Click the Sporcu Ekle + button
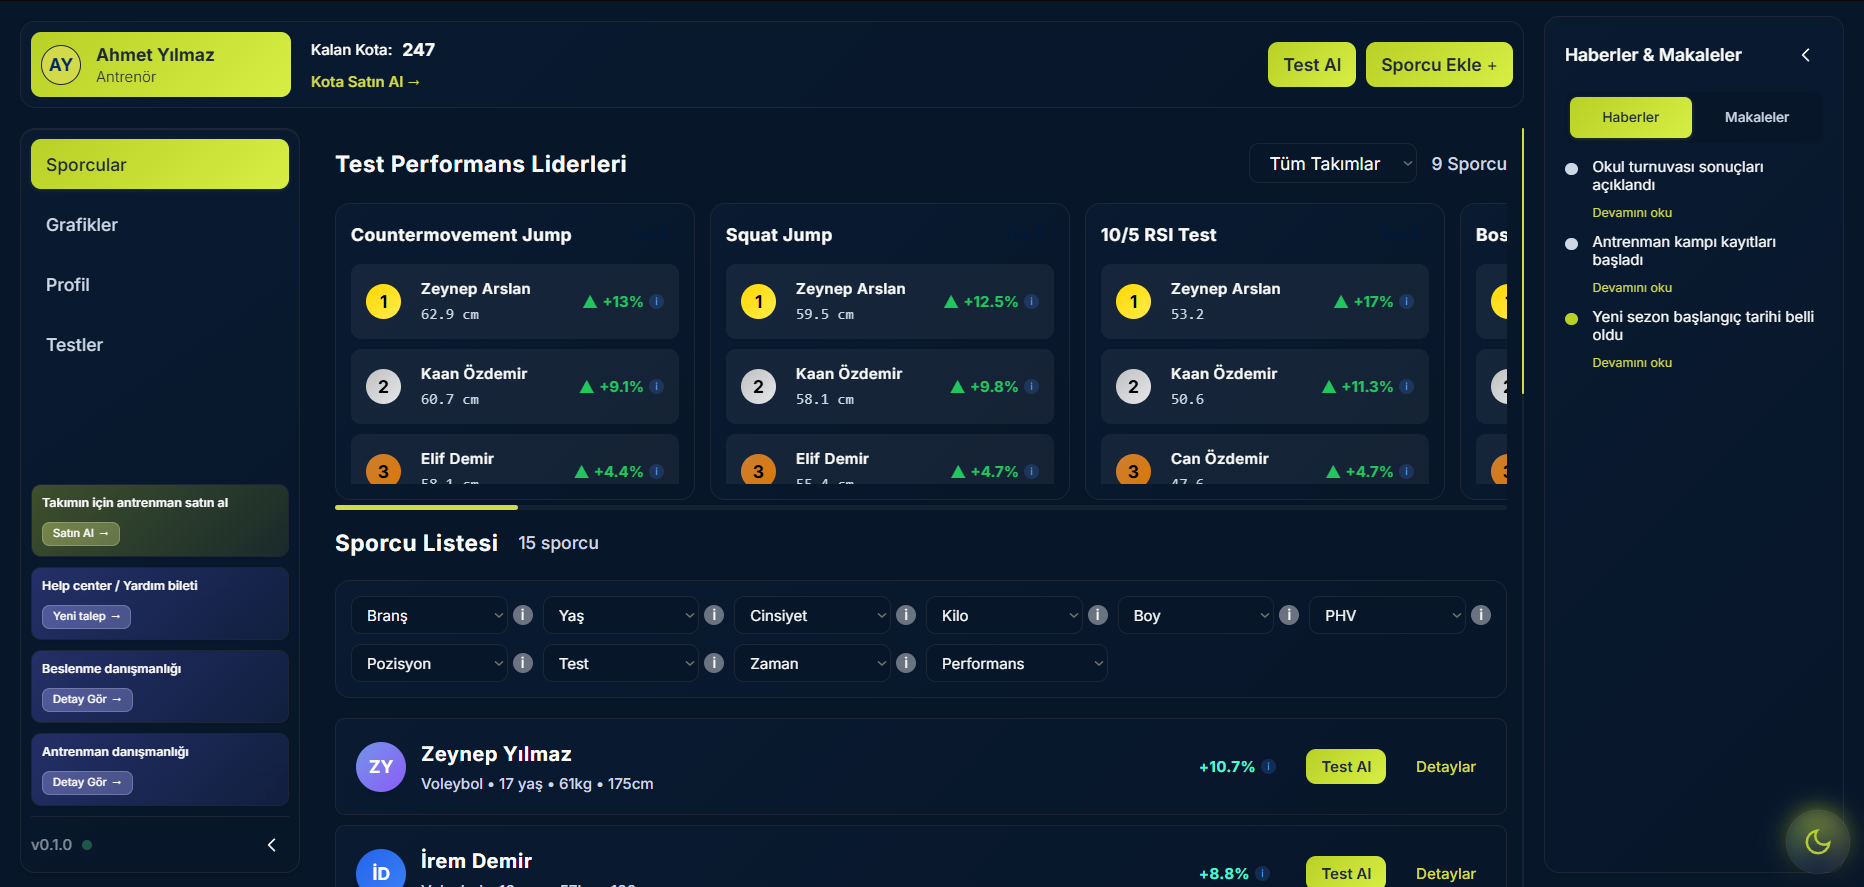The height and width of the screenshot is (887, 1864). [1438, 65]
